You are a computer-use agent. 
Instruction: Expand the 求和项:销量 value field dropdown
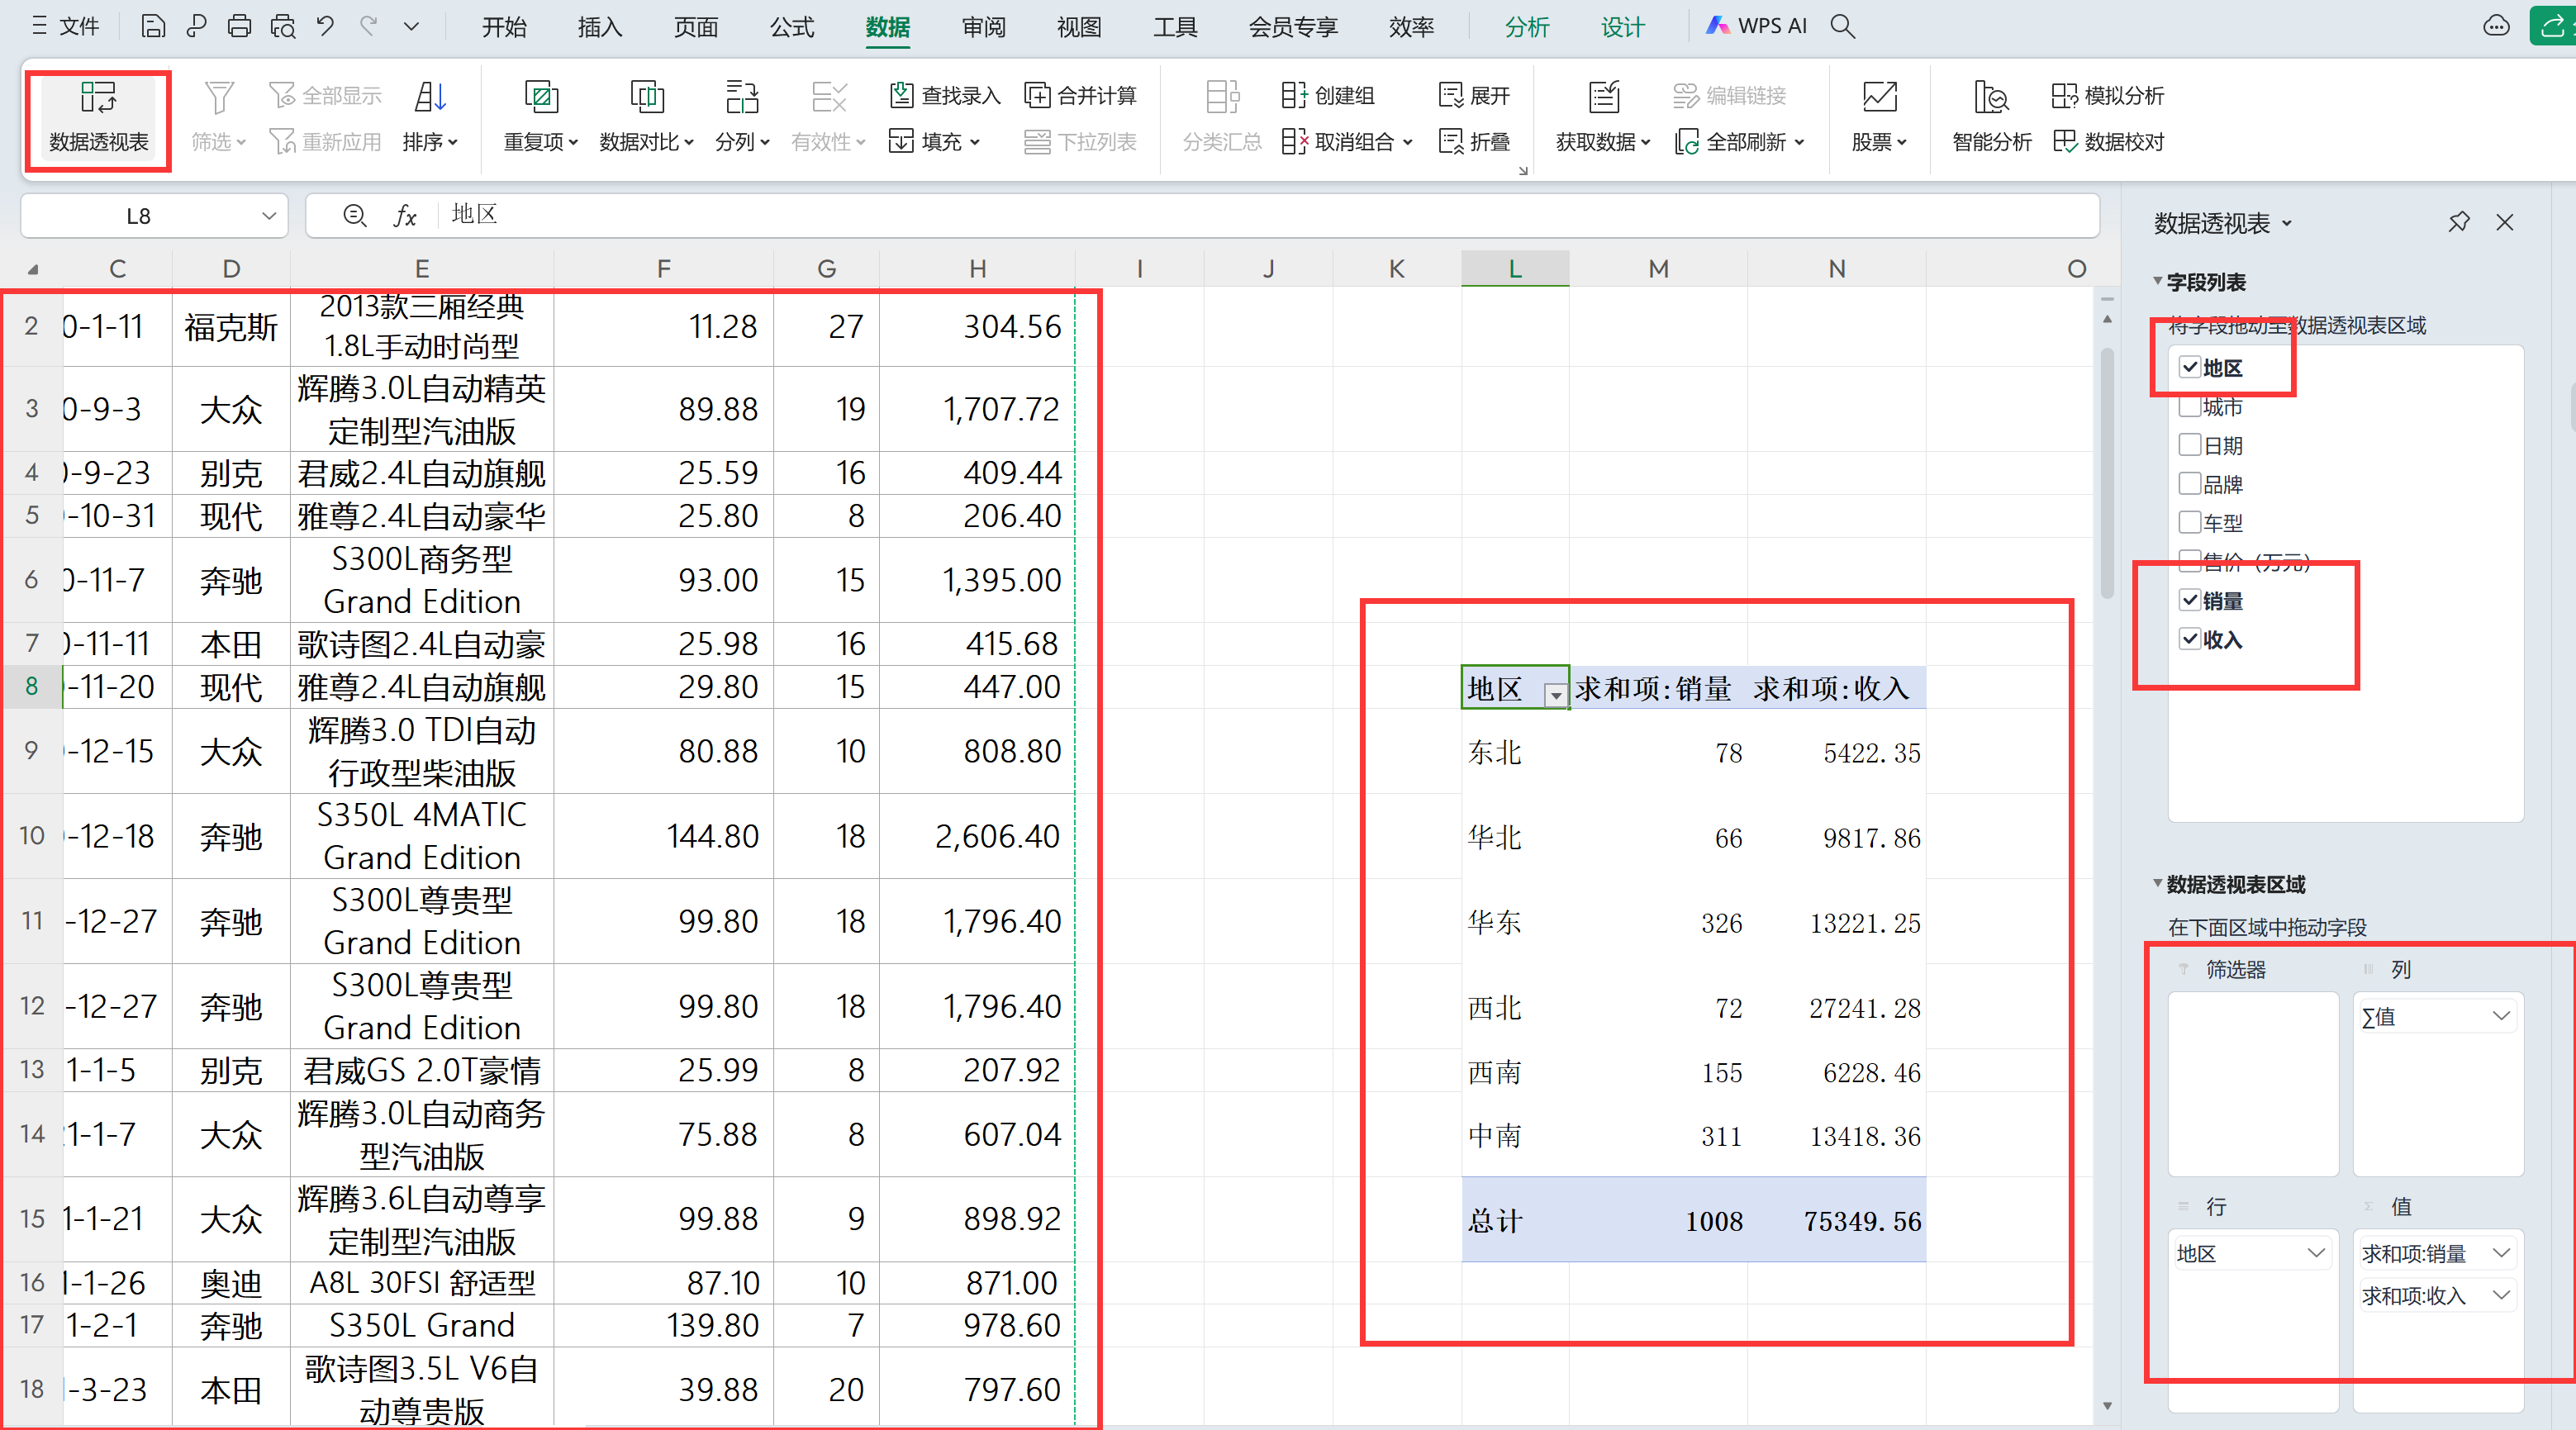pos(2500,1253)
